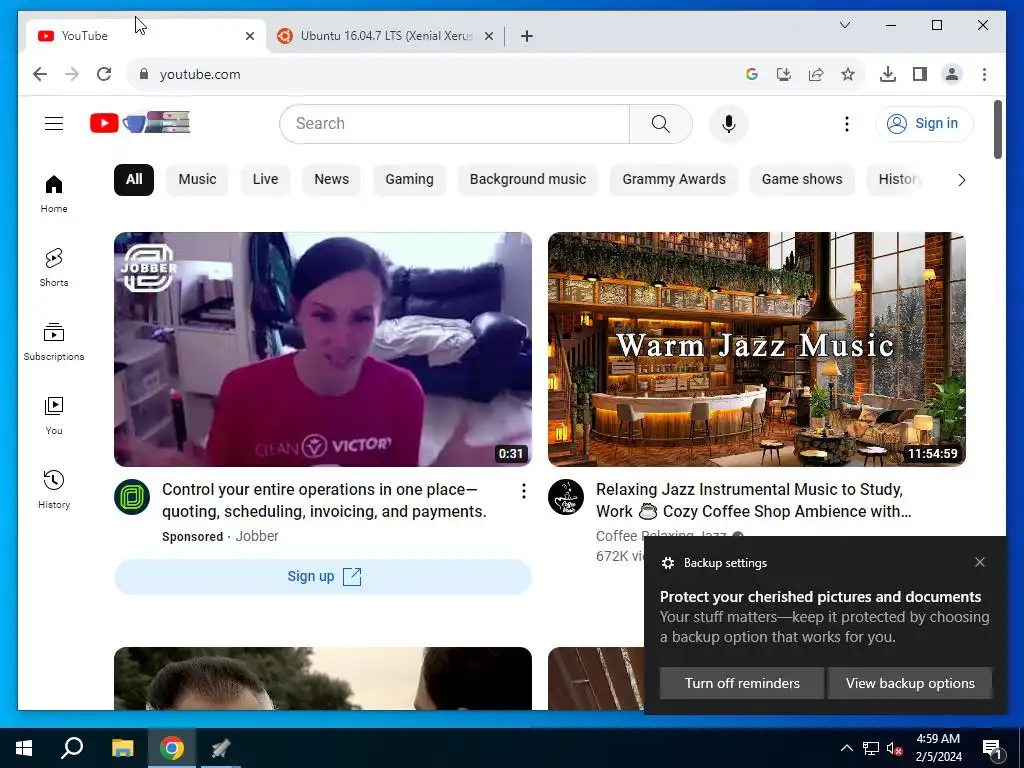
Task: Open the Jobber ad headline link
Action: (324, 500)
